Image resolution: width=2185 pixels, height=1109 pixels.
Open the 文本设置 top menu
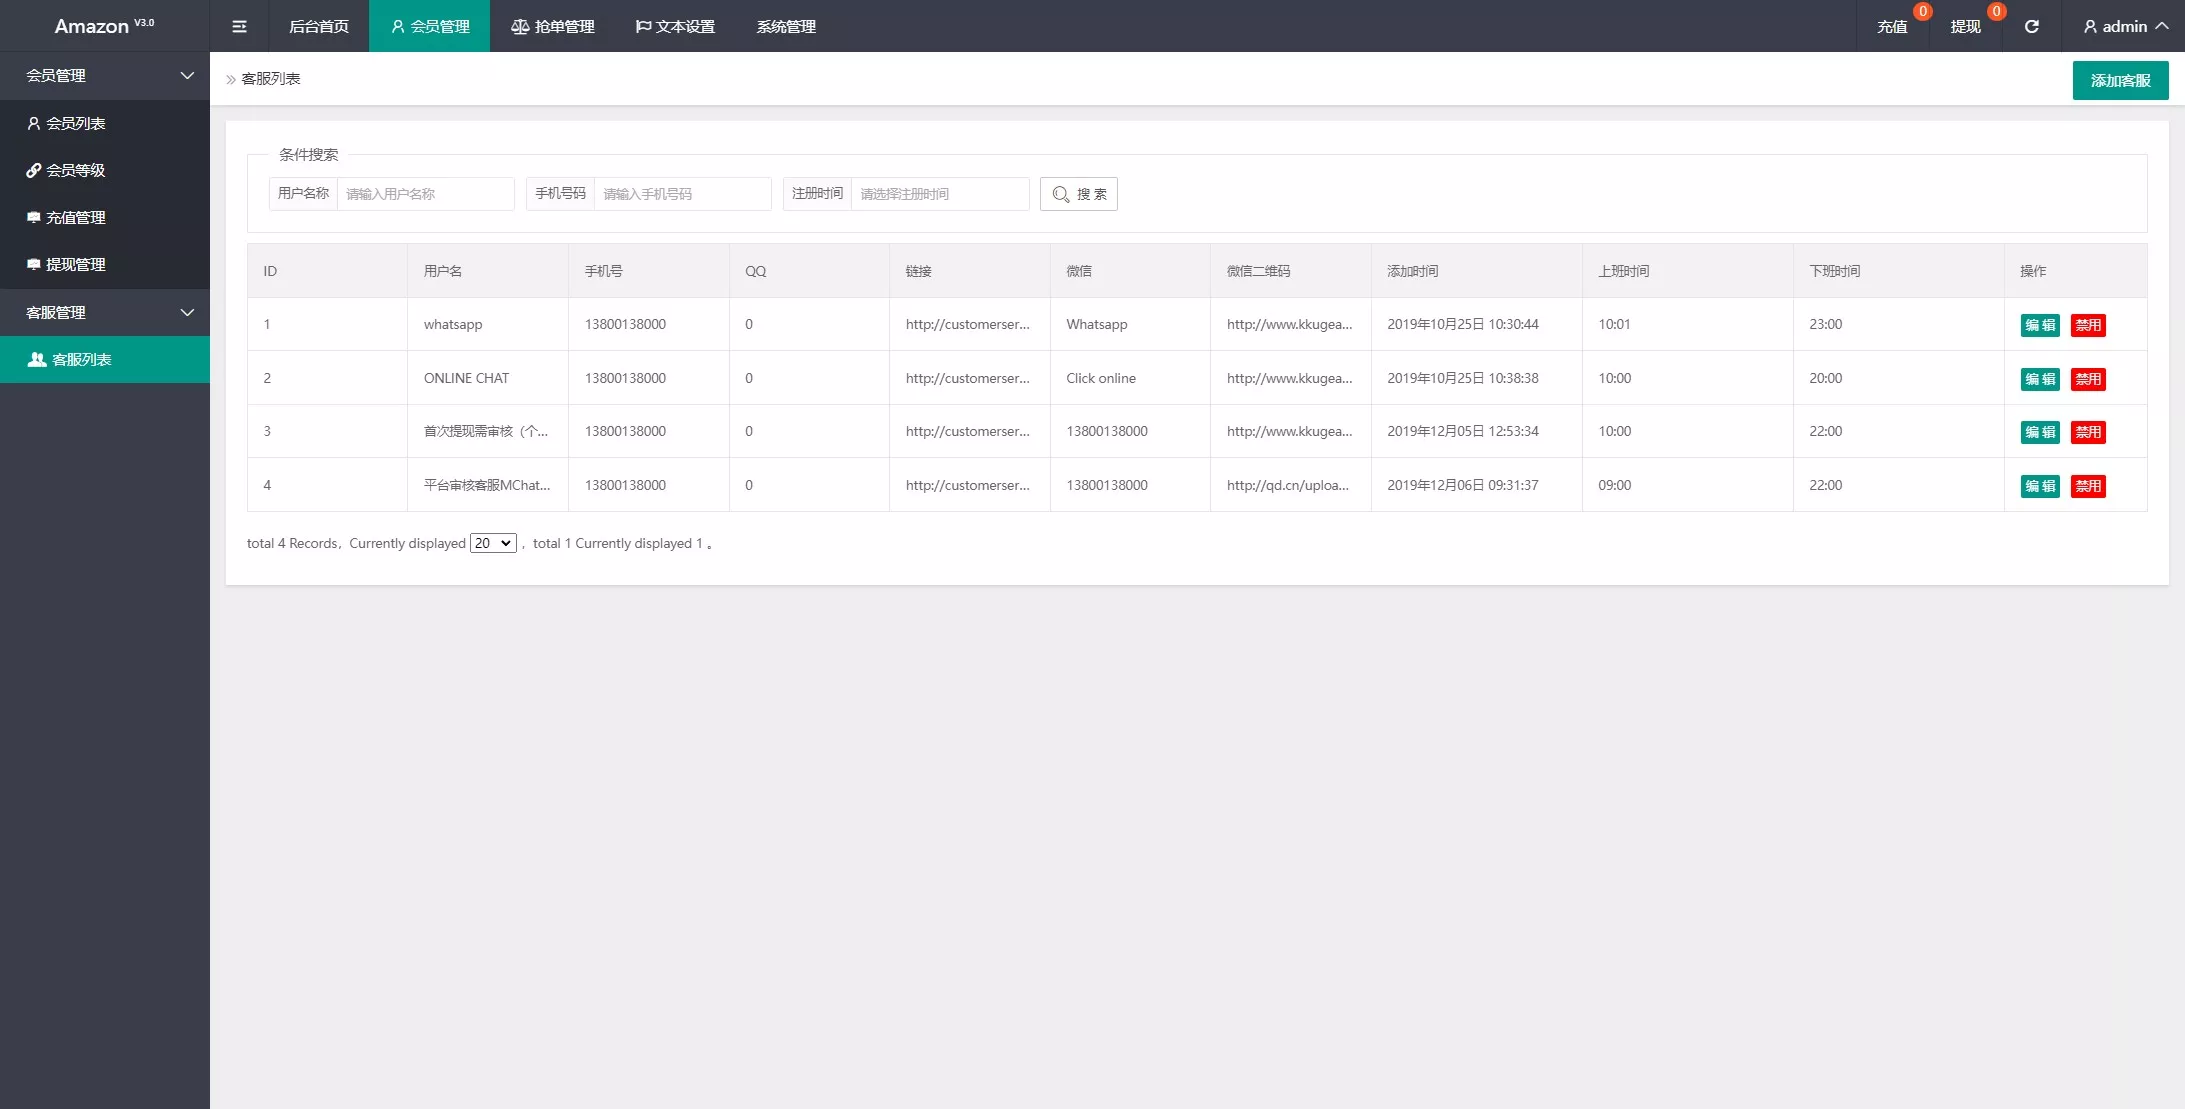(x=675, y=26)
